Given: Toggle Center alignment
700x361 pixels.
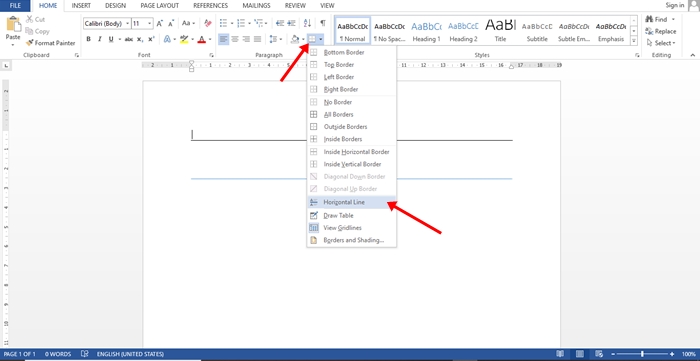Looking at the screenshot, I should 235,39.
